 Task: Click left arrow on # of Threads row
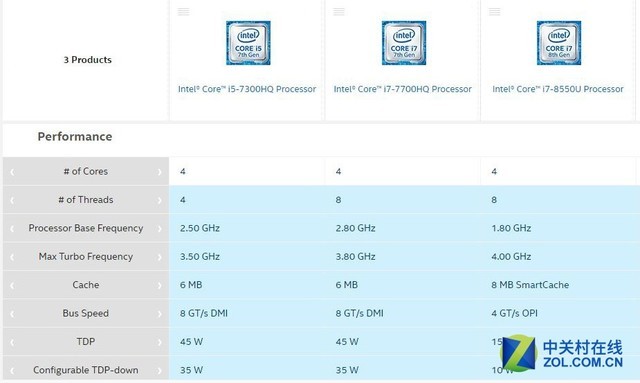(12, 200)
